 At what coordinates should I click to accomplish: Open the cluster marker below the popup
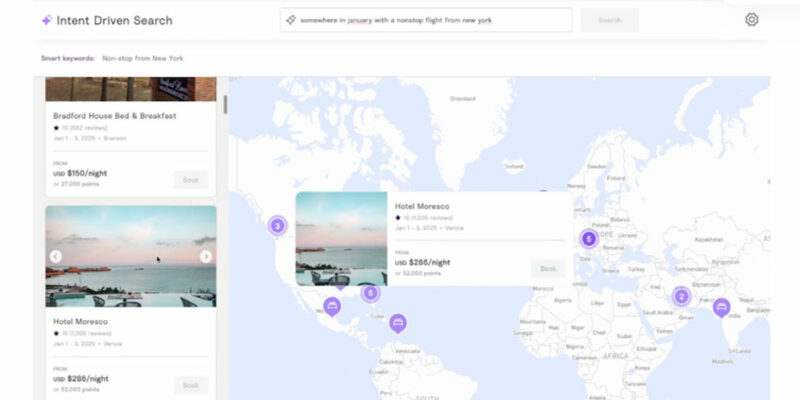click(x=370, y=293)
